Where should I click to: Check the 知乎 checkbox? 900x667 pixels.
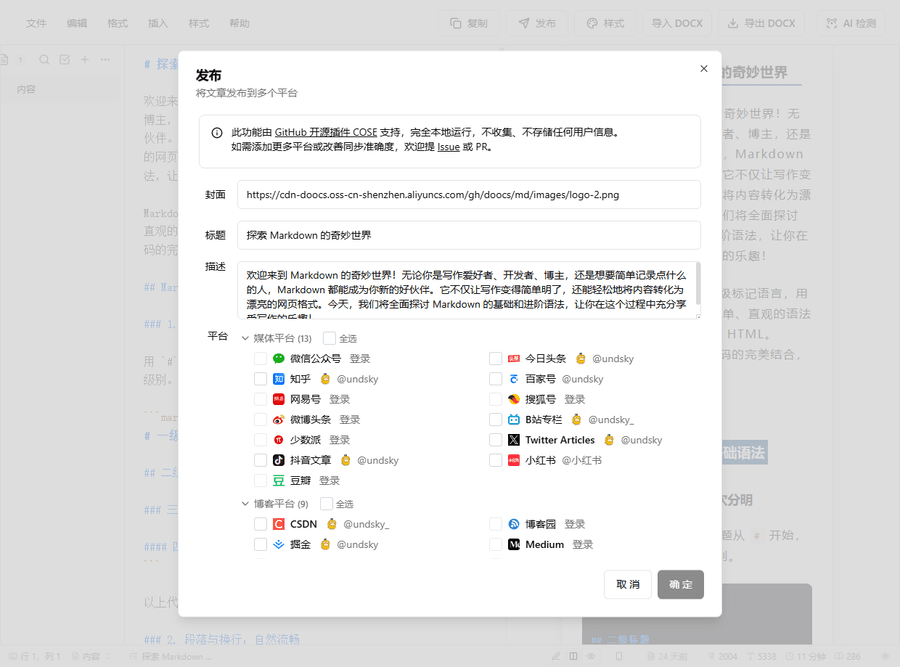pos(260,379)
